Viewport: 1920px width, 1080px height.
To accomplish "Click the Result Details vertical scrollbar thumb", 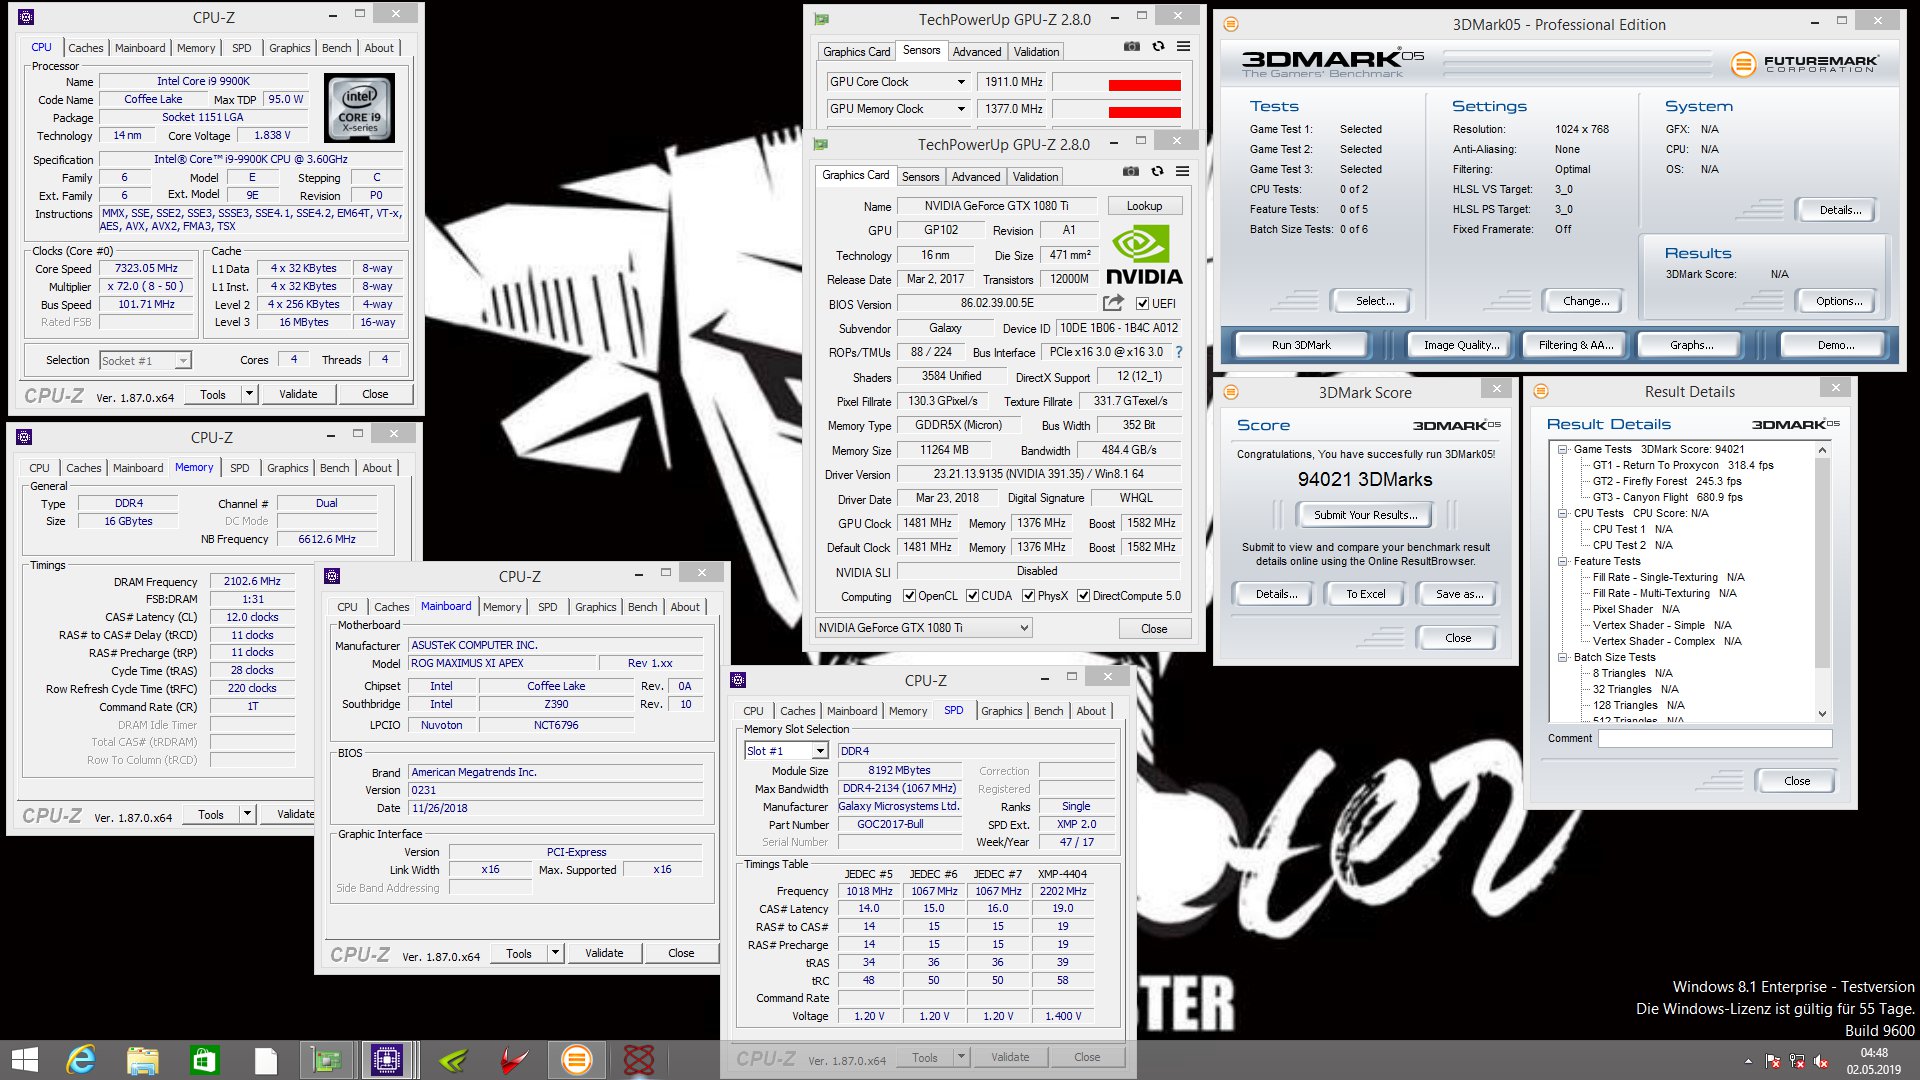I will (1822, 563).
